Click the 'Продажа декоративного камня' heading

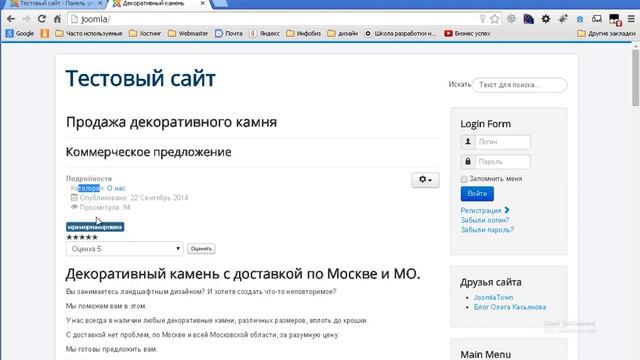[x=171, y=122]
